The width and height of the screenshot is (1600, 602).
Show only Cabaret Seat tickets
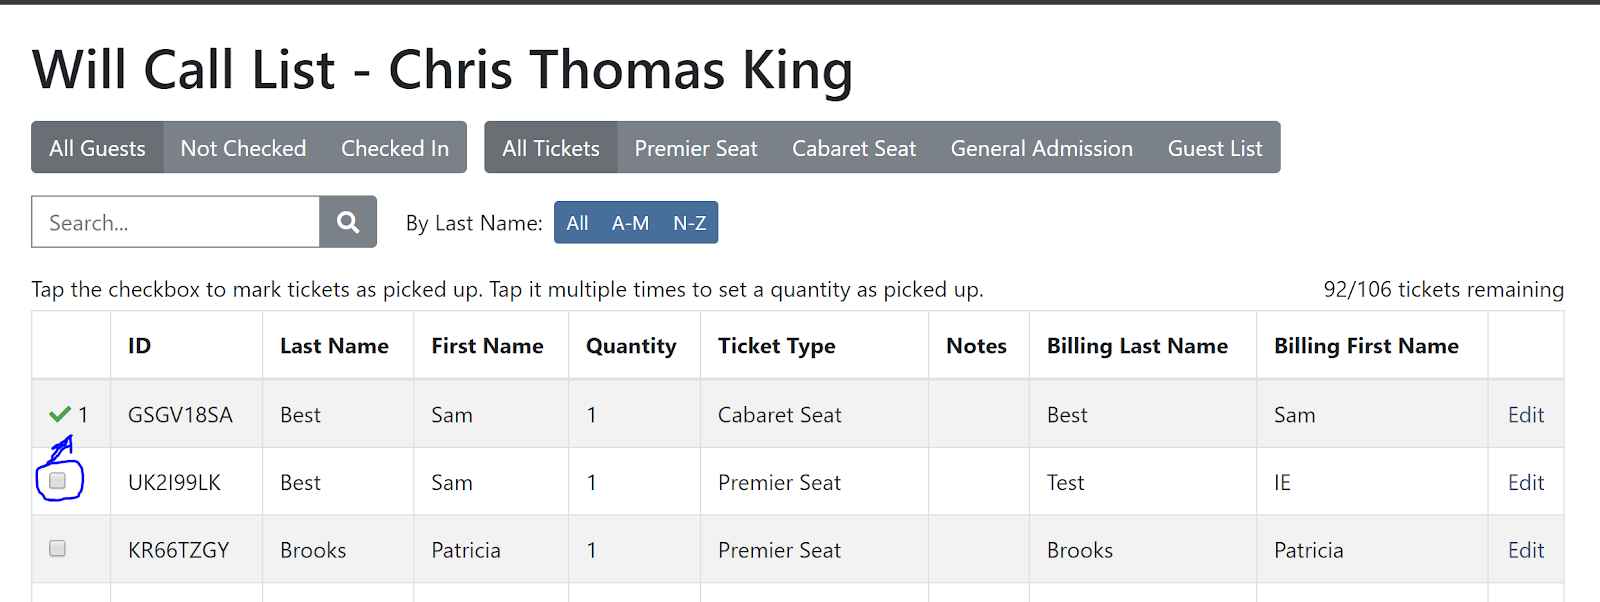[854, 148]
